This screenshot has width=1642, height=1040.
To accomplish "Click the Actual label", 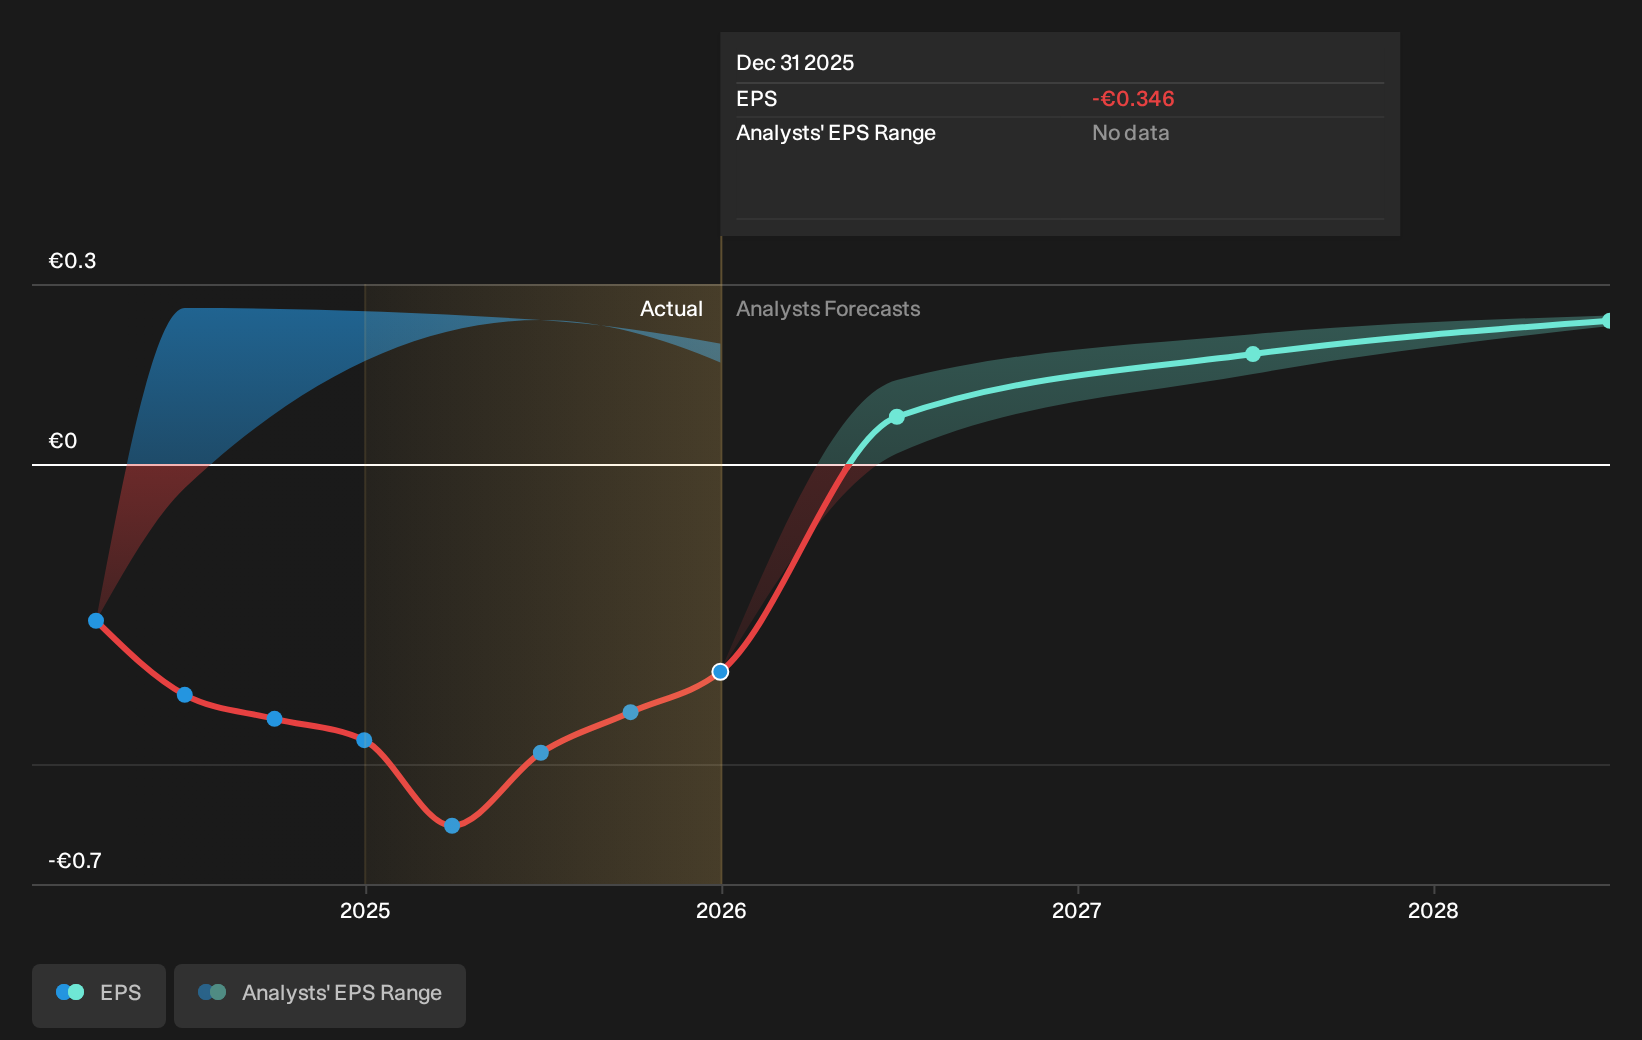I will 671,309.
